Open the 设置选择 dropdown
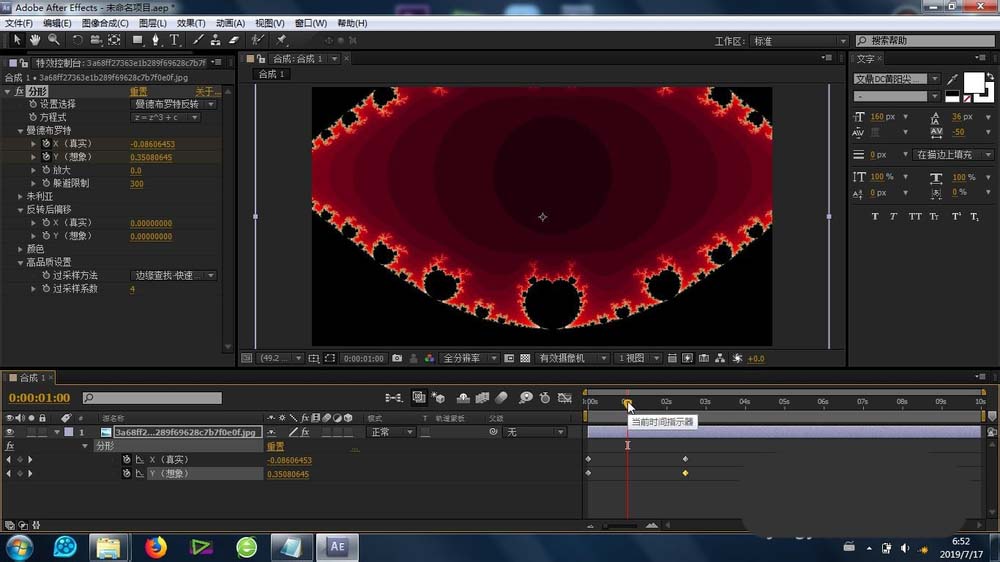This screenshot has width=1000, height=562. pyautogui.click(x=174, y=104)
